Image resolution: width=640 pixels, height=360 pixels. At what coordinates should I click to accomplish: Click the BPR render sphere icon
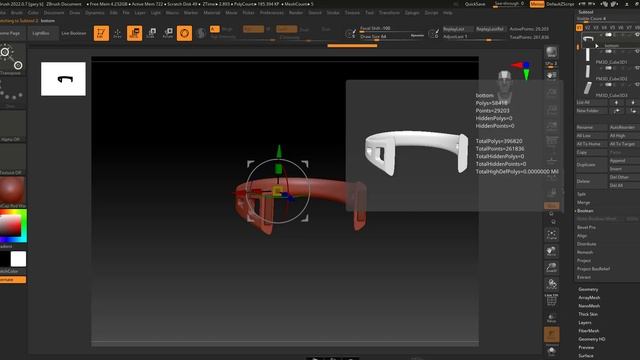551,53
